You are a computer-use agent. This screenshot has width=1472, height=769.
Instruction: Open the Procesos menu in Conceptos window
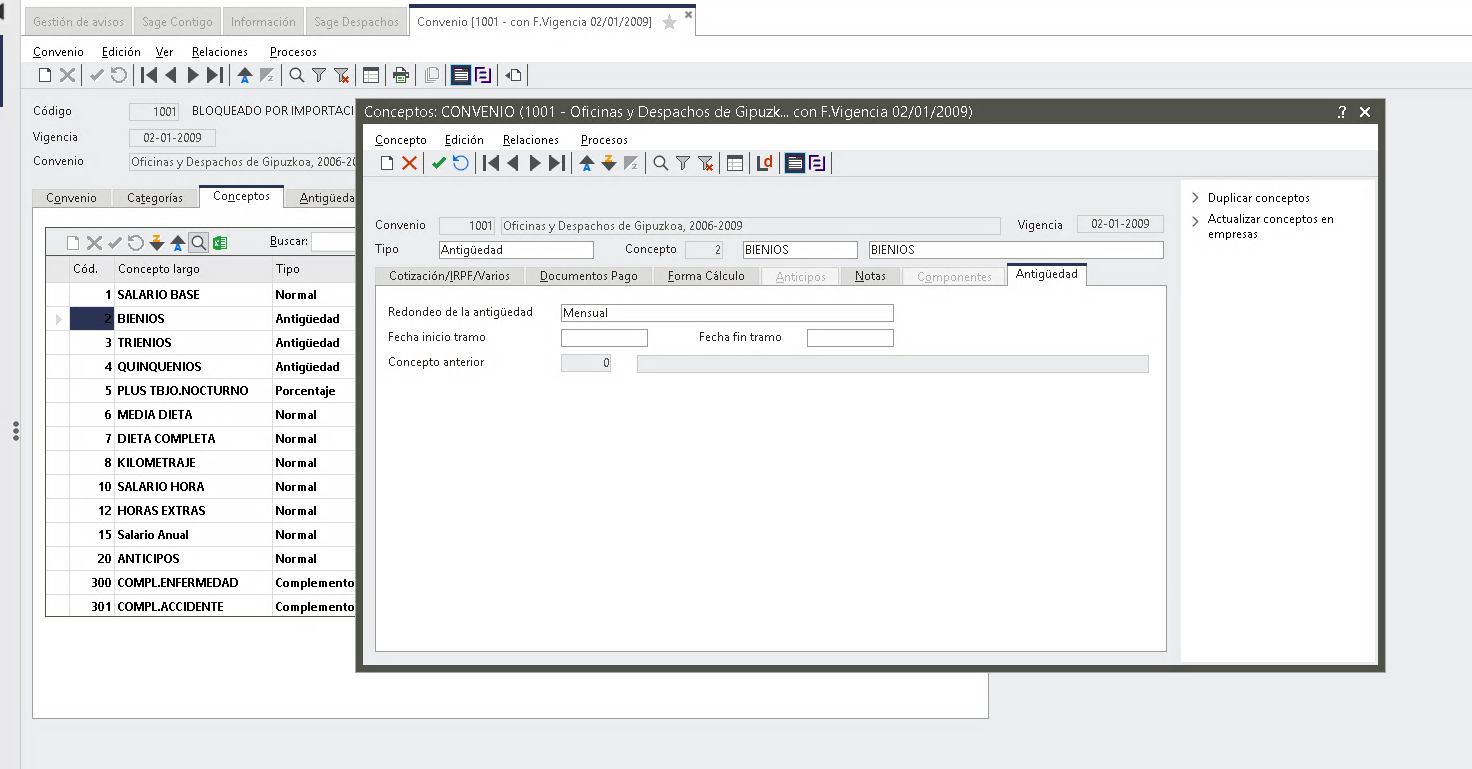point(604,140)
